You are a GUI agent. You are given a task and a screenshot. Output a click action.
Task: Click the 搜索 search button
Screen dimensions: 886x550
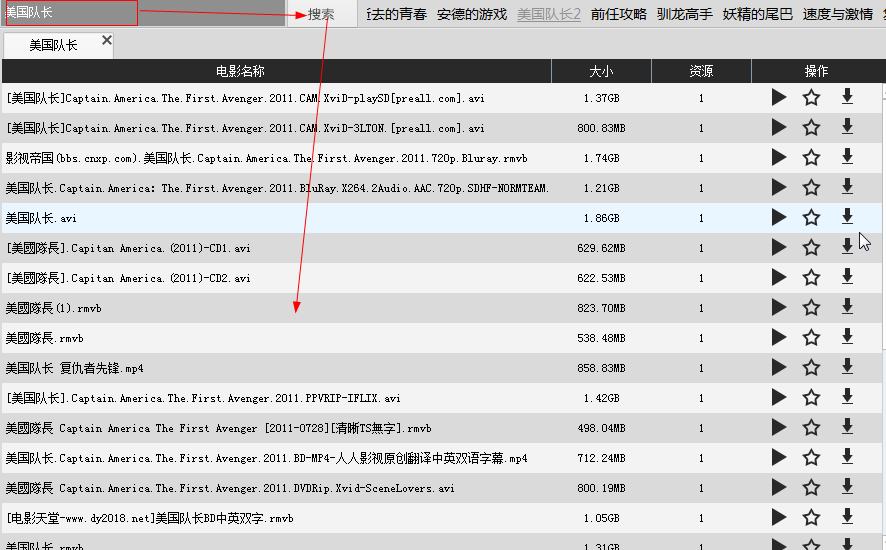(321, 14)
